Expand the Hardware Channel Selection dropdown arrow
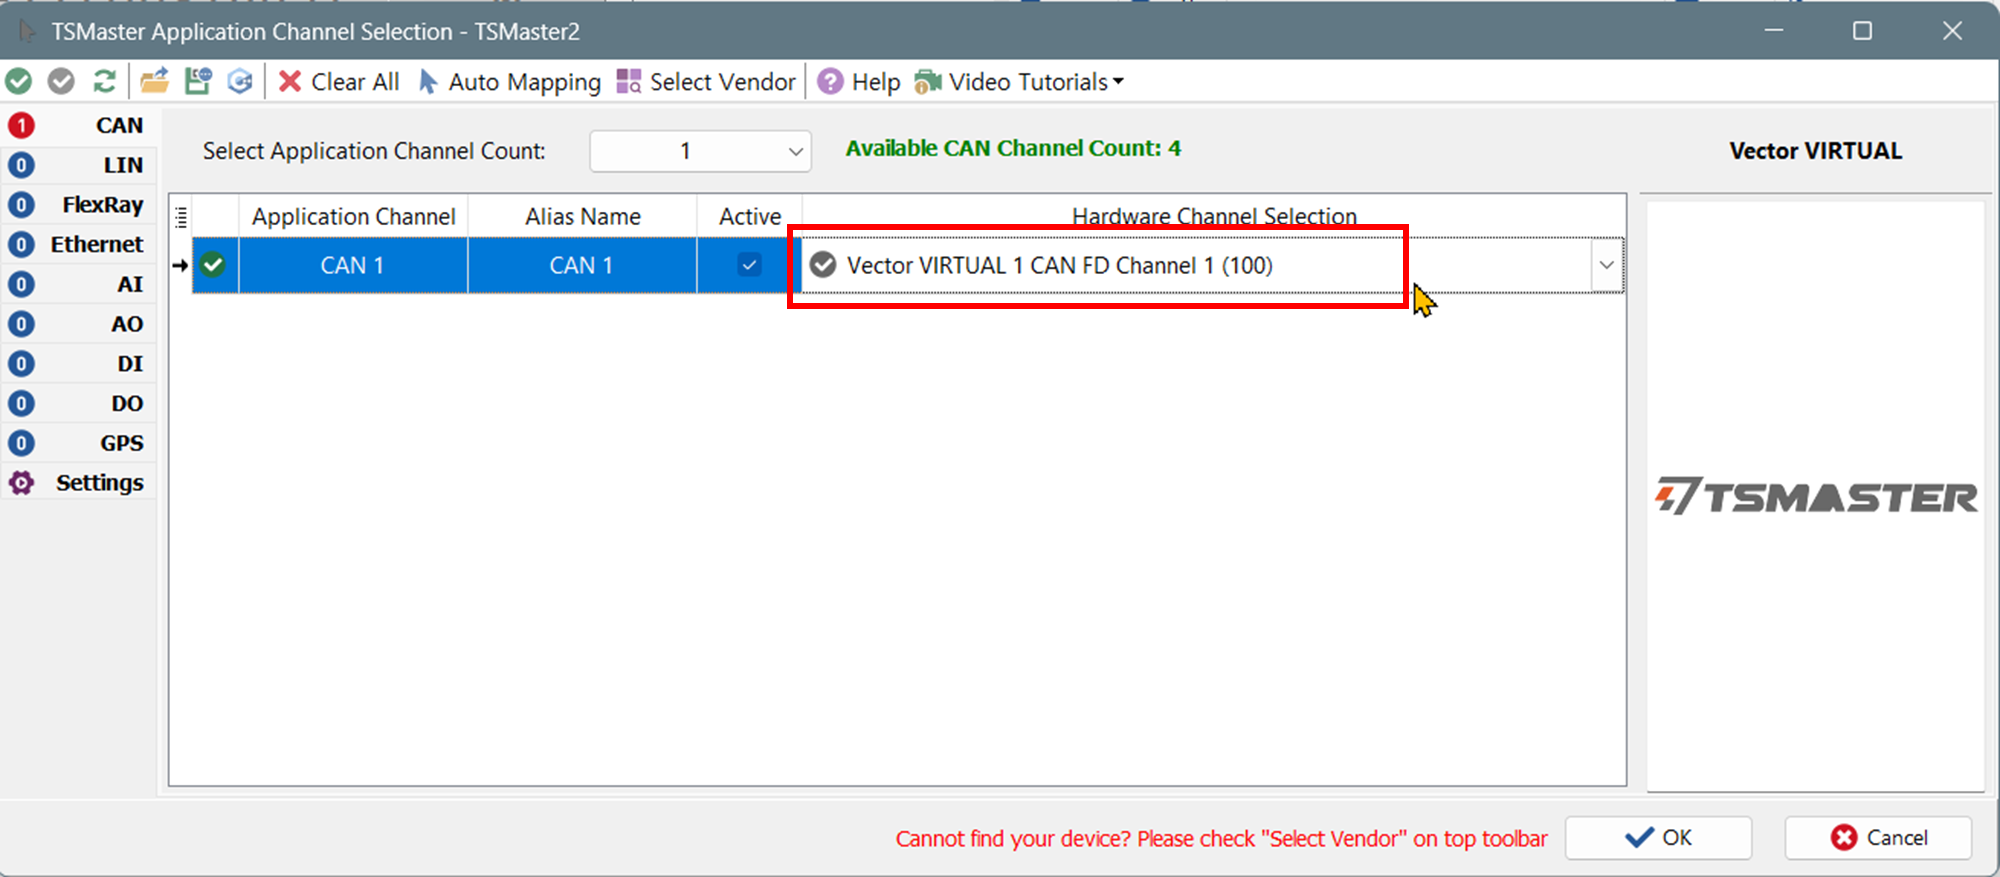This screenshot has width=2000, height=877. pyautogui.click(x=1606, y=265)
